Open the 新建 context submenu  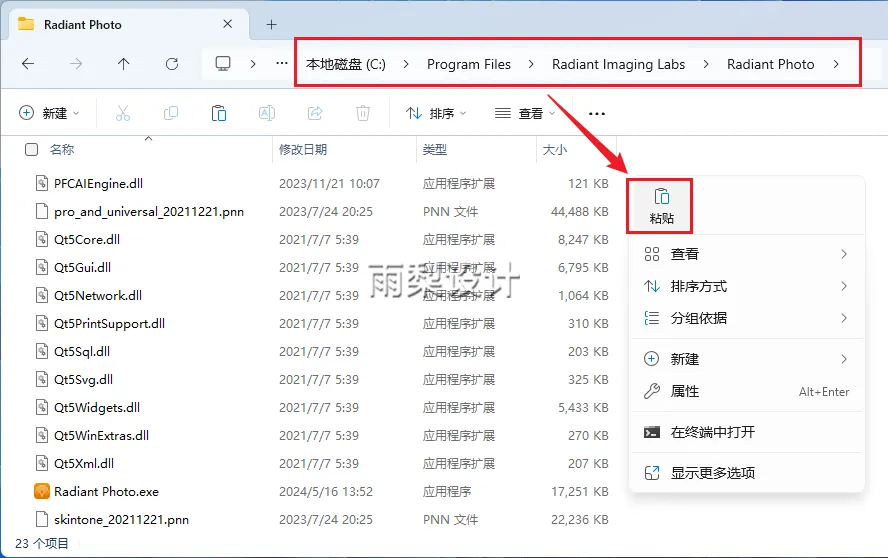[746, 359]
